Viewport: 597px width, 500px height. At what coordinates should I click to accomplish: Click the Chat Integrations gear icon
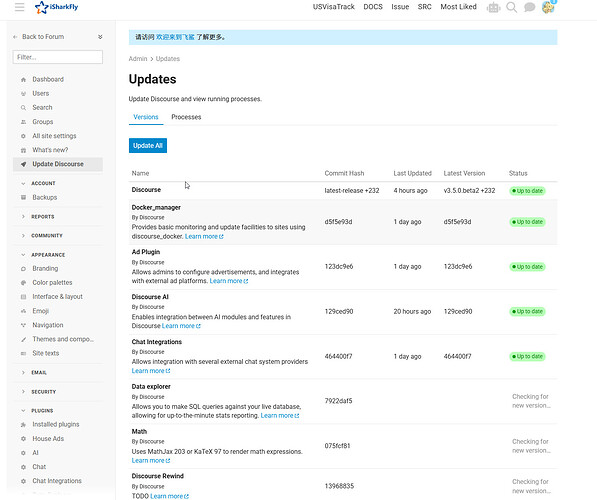click(23, 481)
